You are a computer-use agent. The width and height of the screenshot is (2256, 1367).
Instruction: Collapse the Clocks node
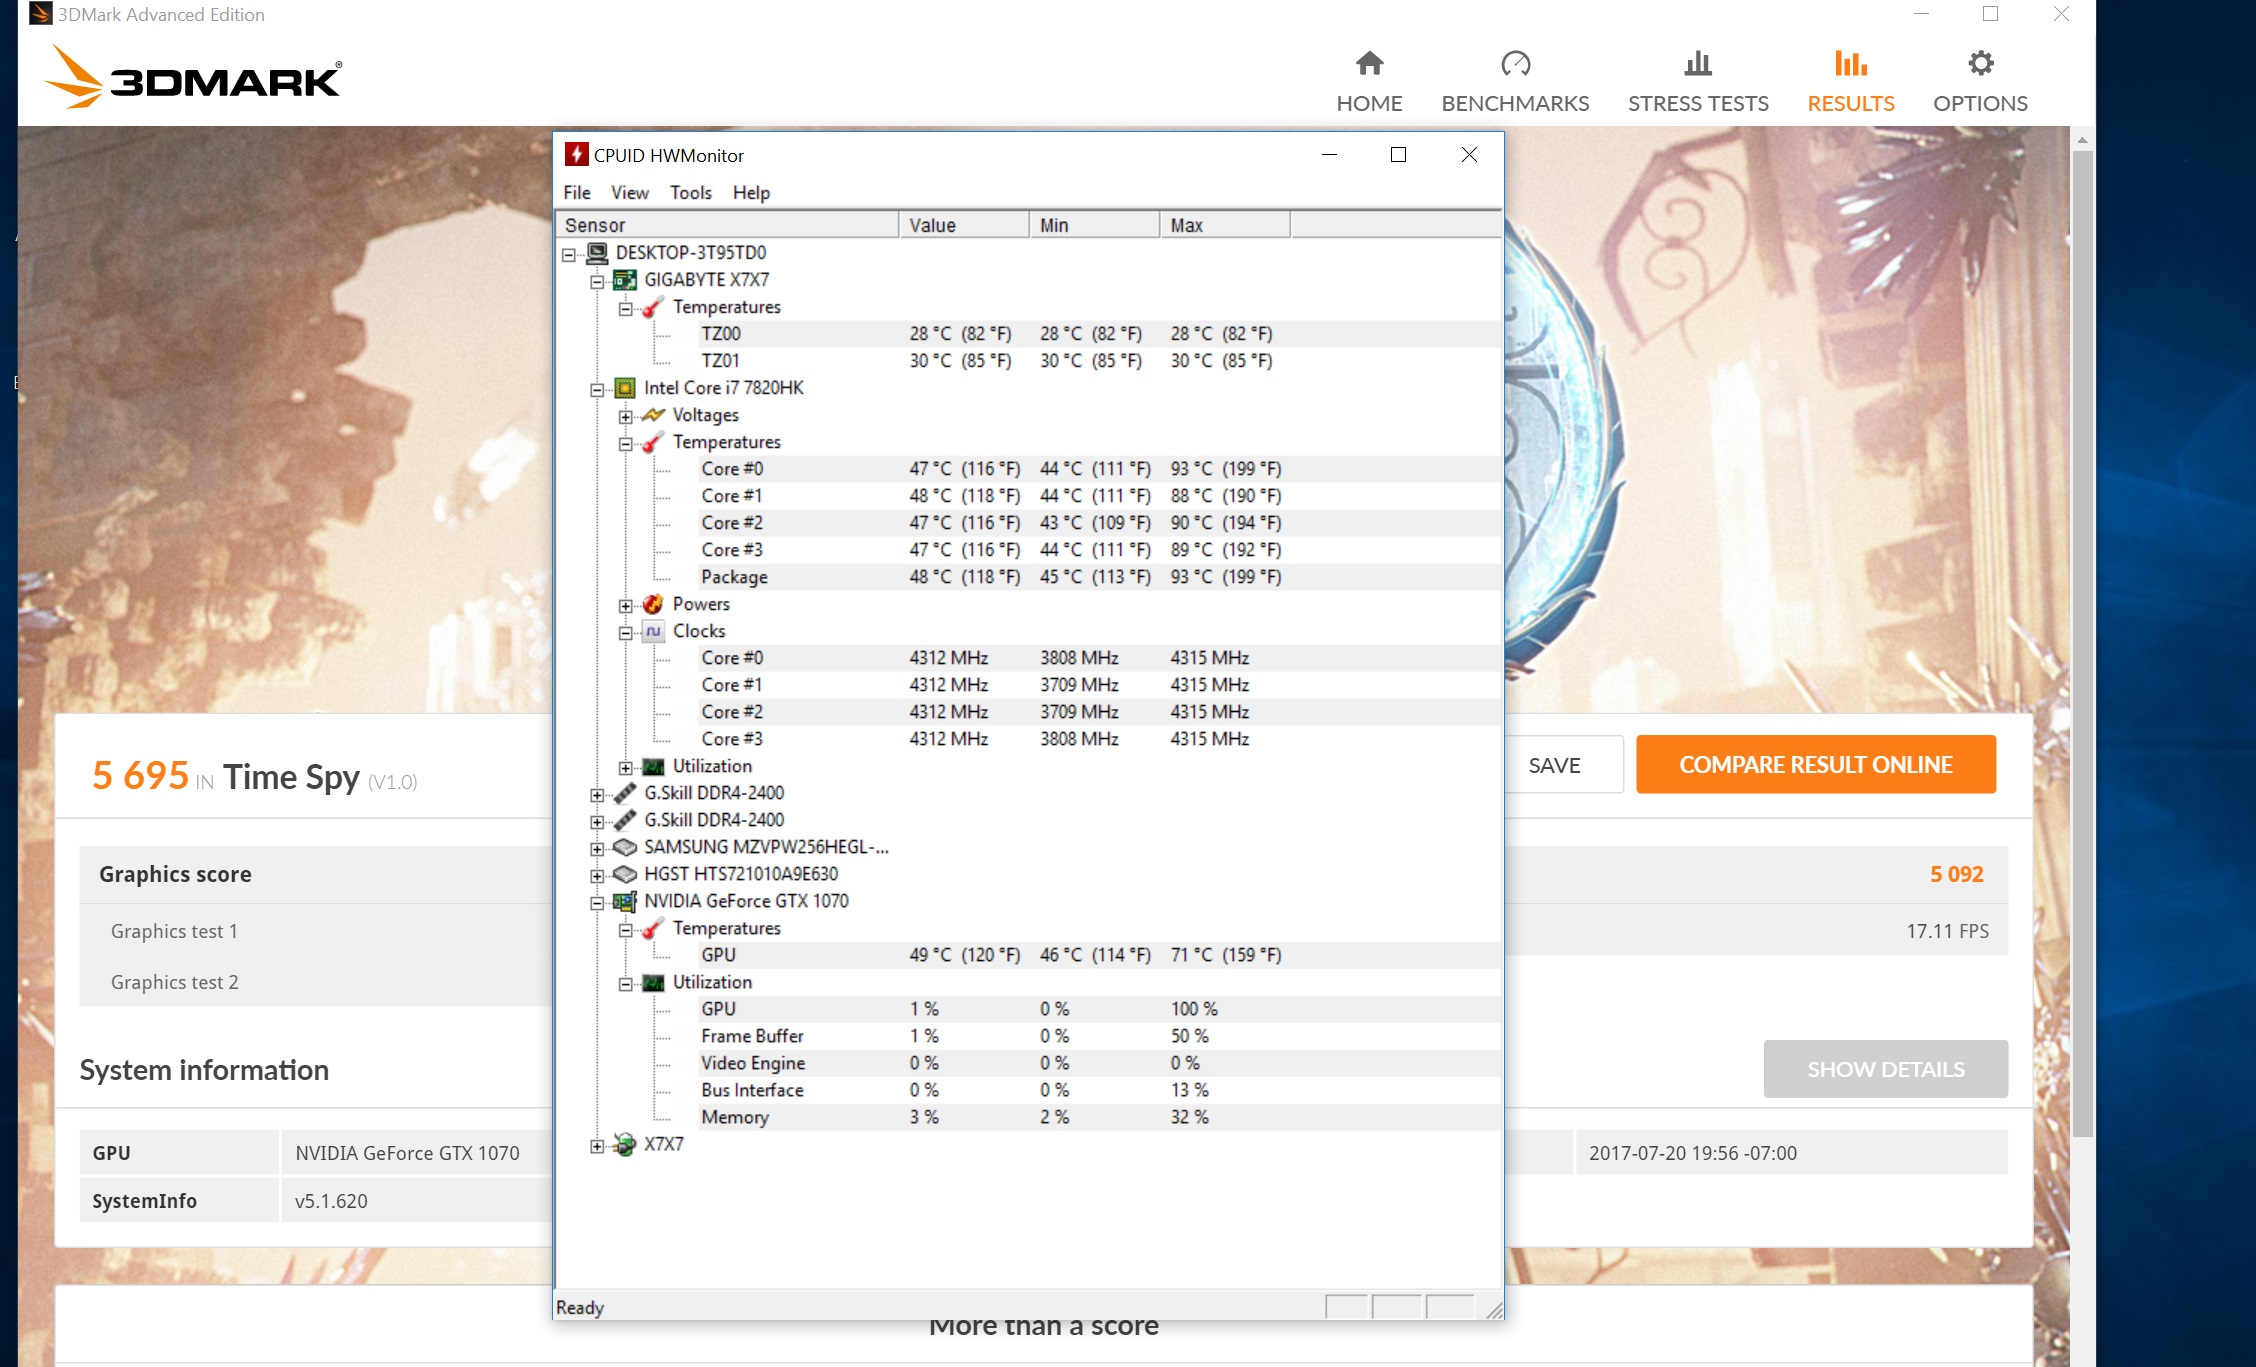point(625,632)
